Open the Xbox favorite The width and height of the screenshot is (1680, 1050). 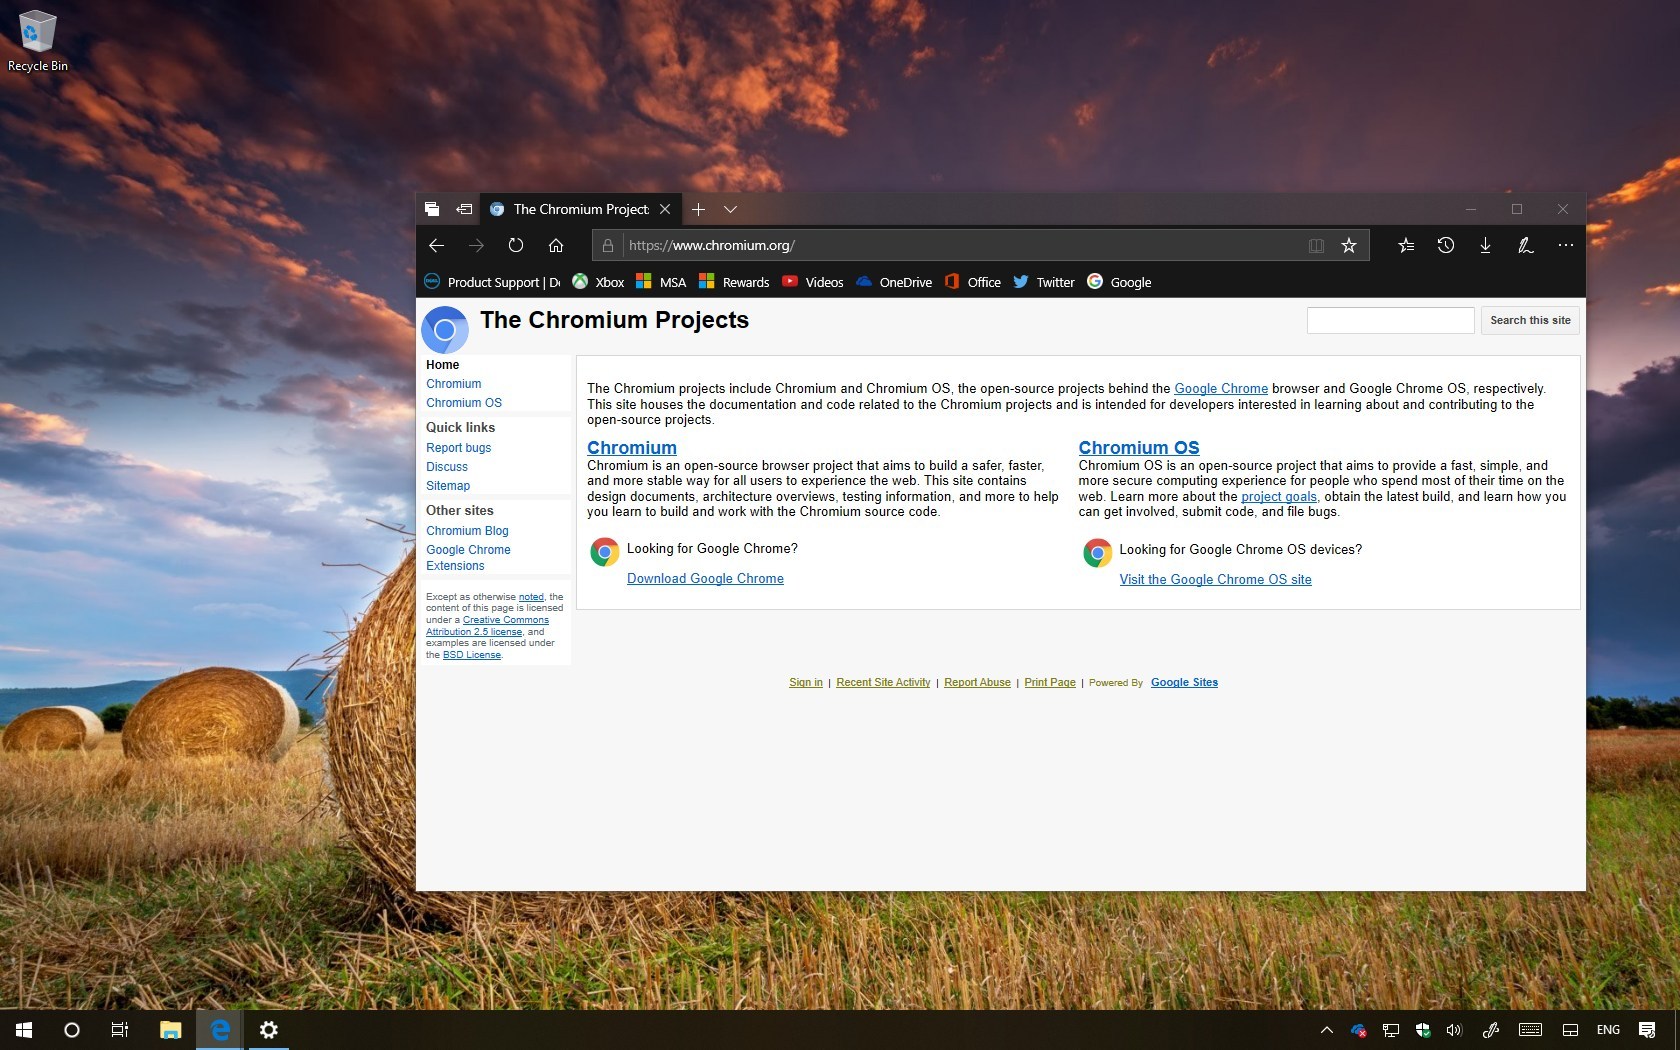coord(598,282)
